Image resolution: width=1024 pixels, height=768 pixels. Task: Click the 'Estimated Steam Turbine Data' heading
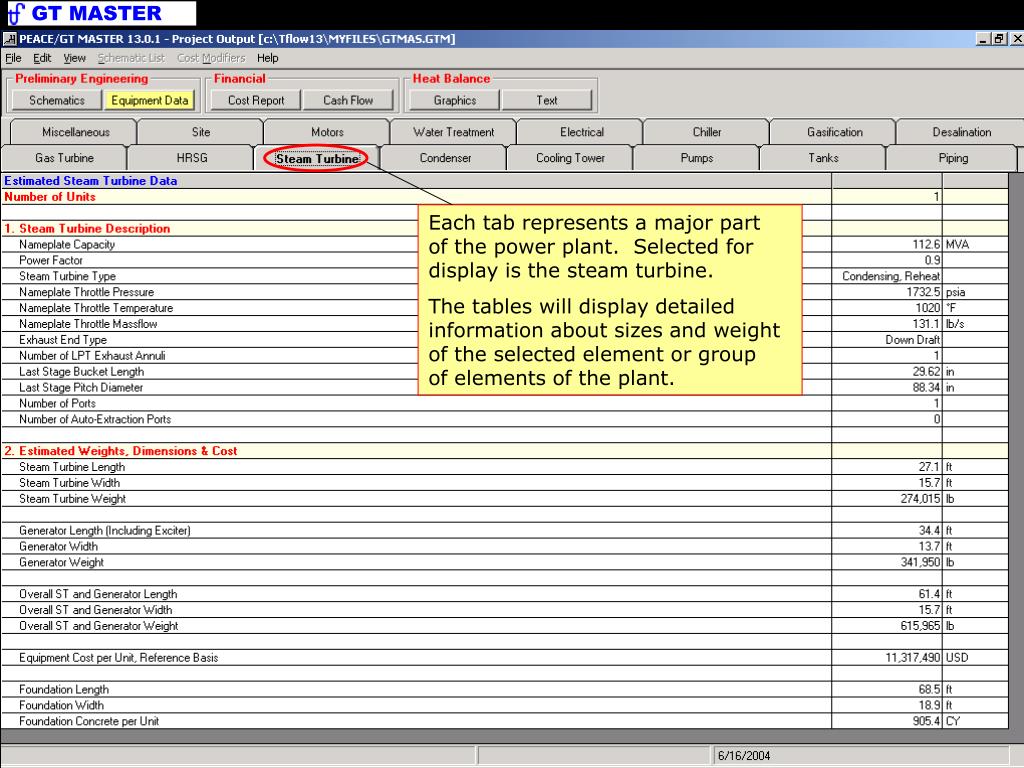pos(90,181)
